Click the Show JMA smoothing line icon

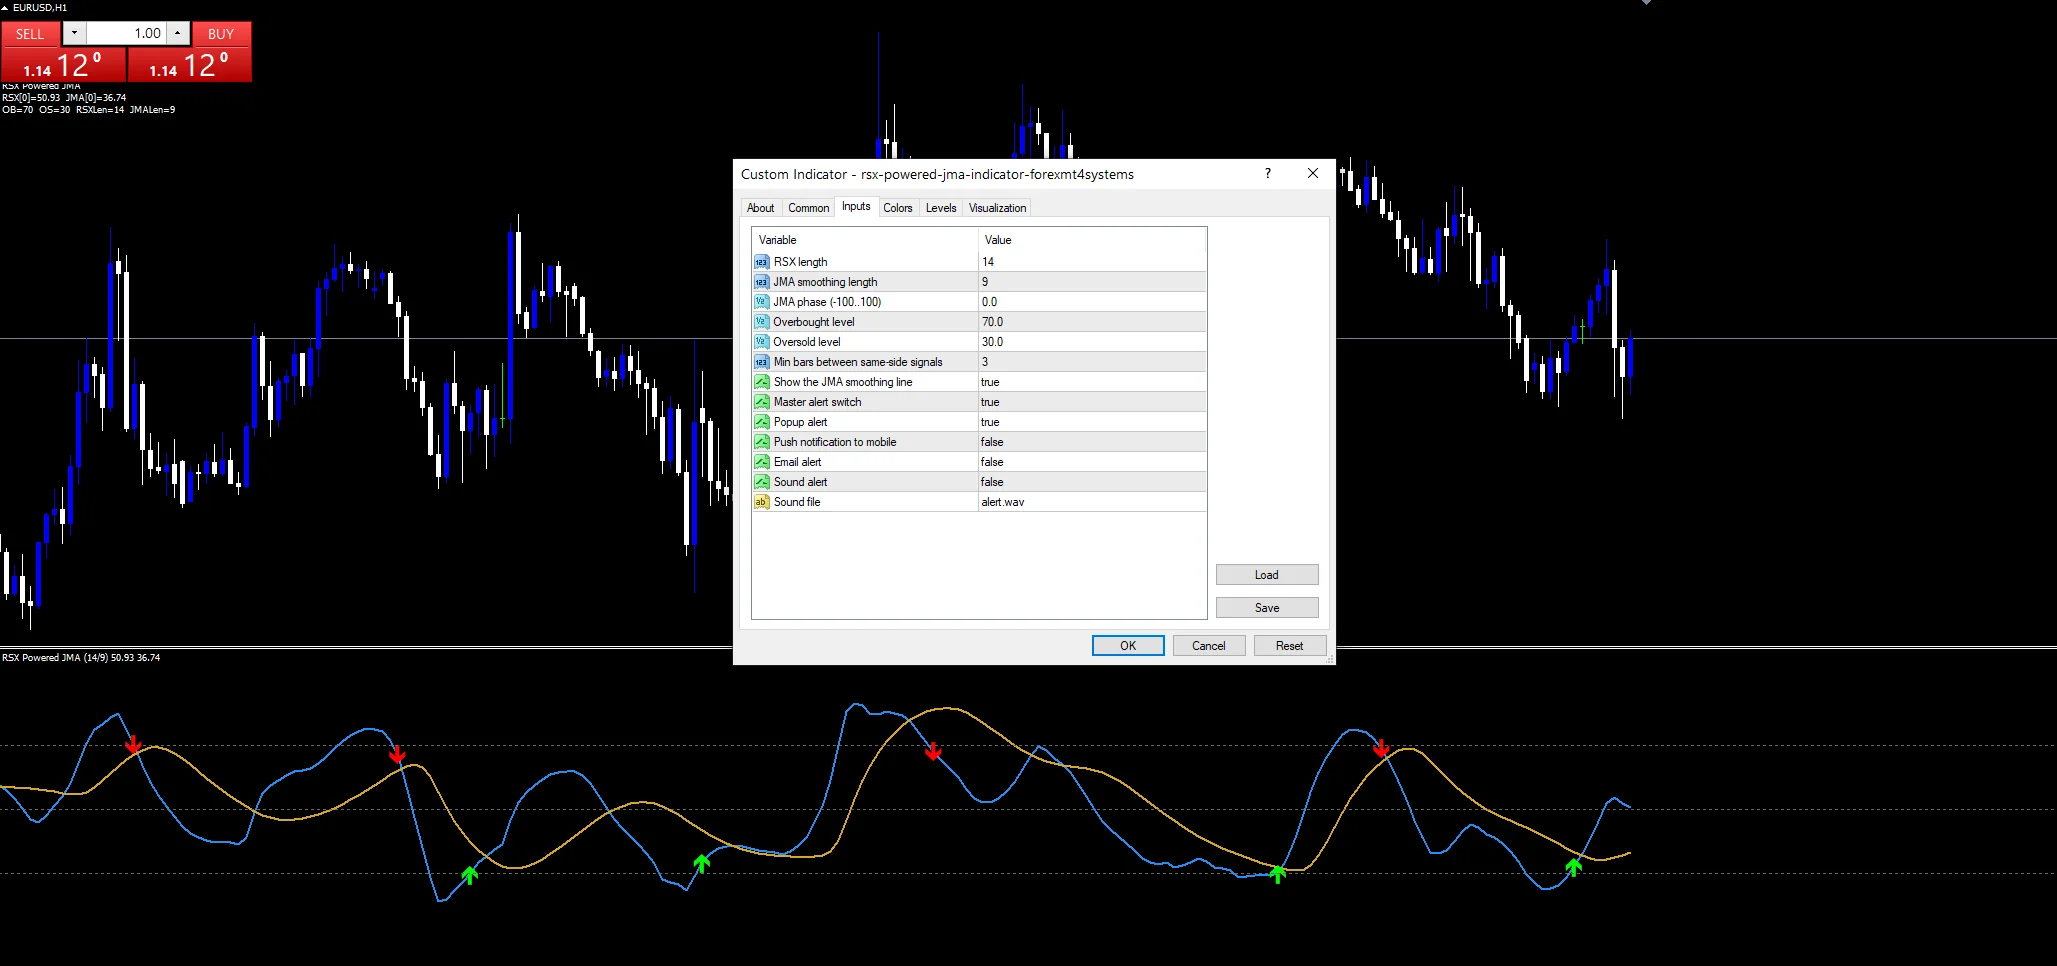coord(762,382)
